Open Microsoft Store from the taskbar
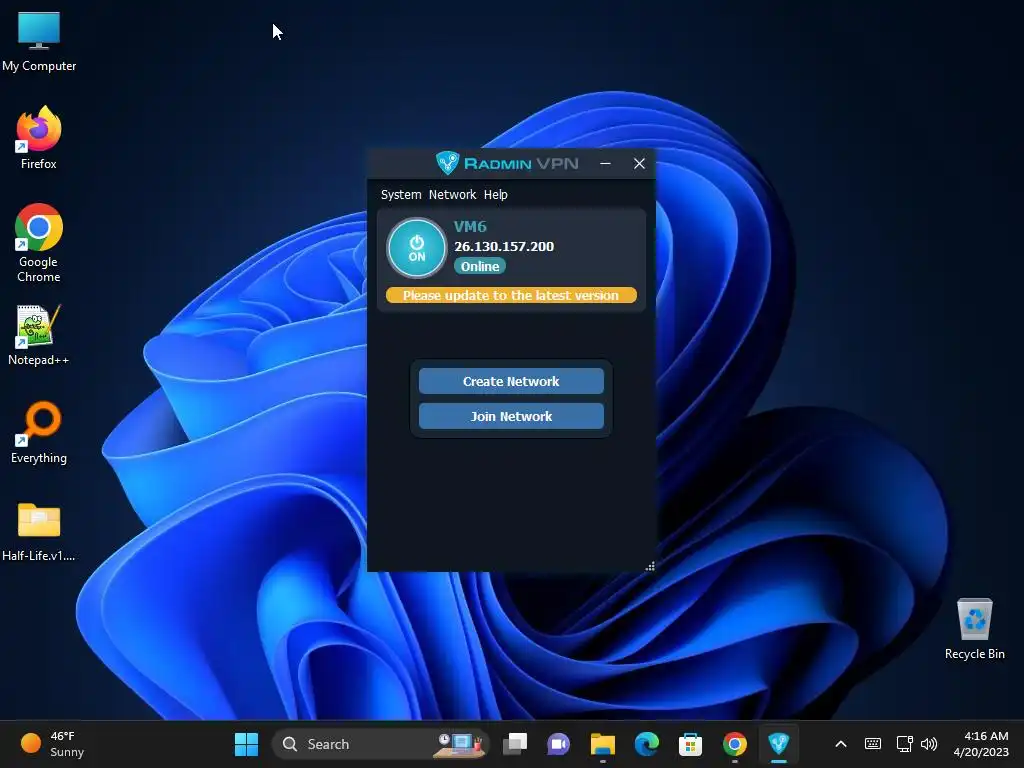 click(690, 744)
